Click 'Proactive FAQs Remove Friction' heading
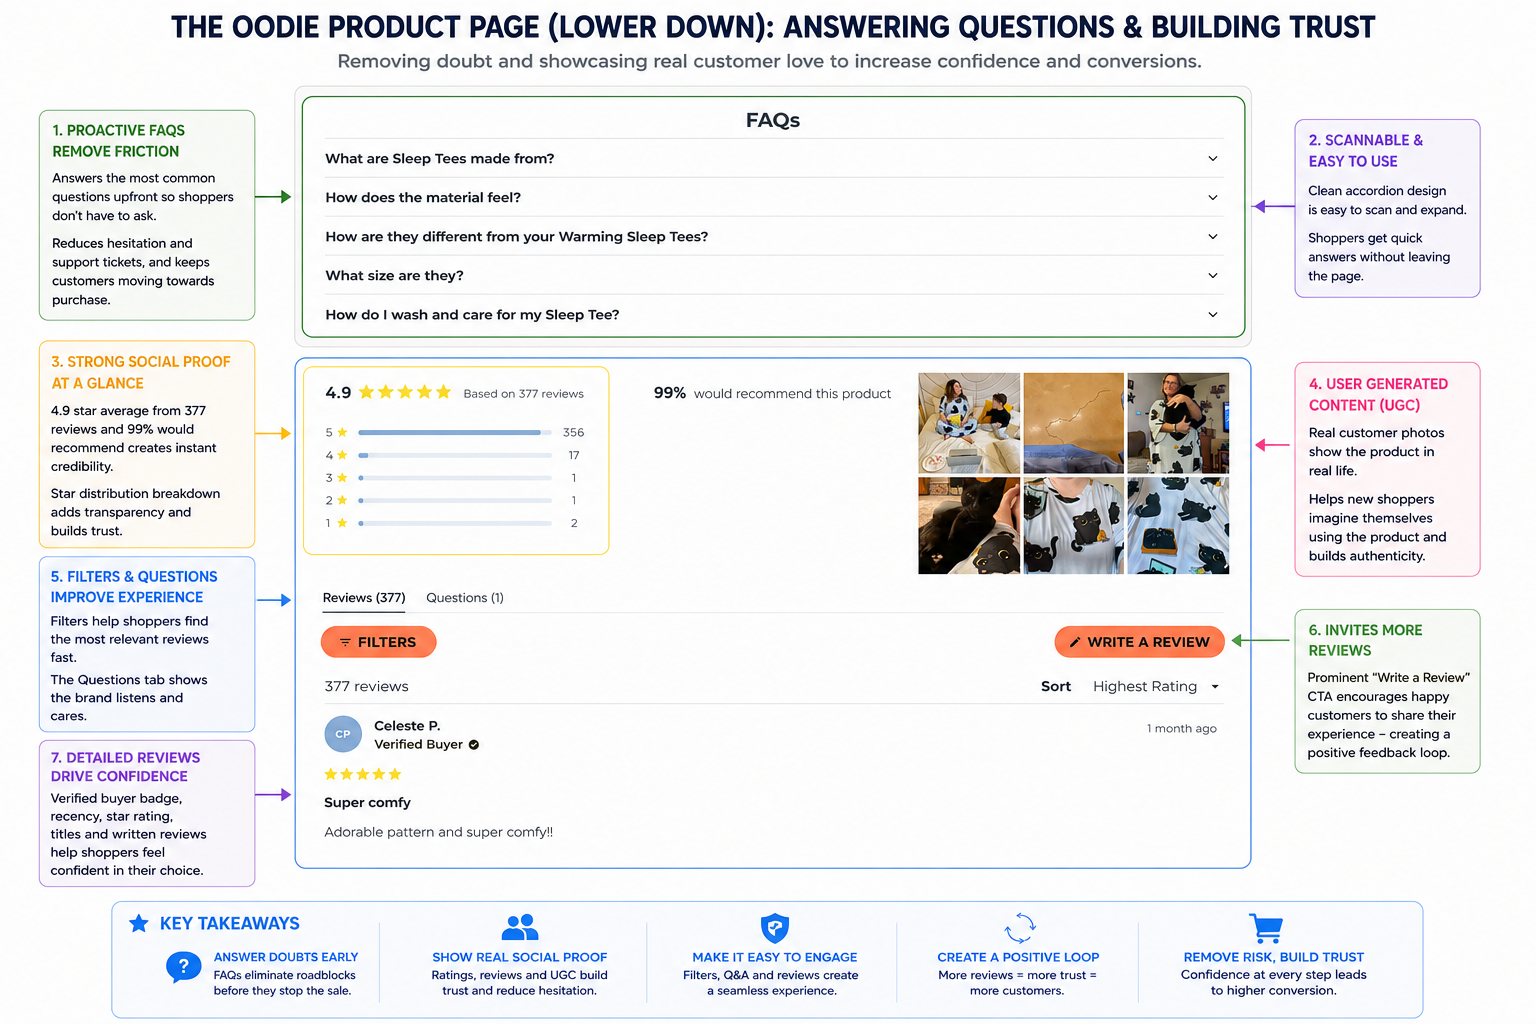Screen dimensions: 1536x1024 click(x=119, y=141)
